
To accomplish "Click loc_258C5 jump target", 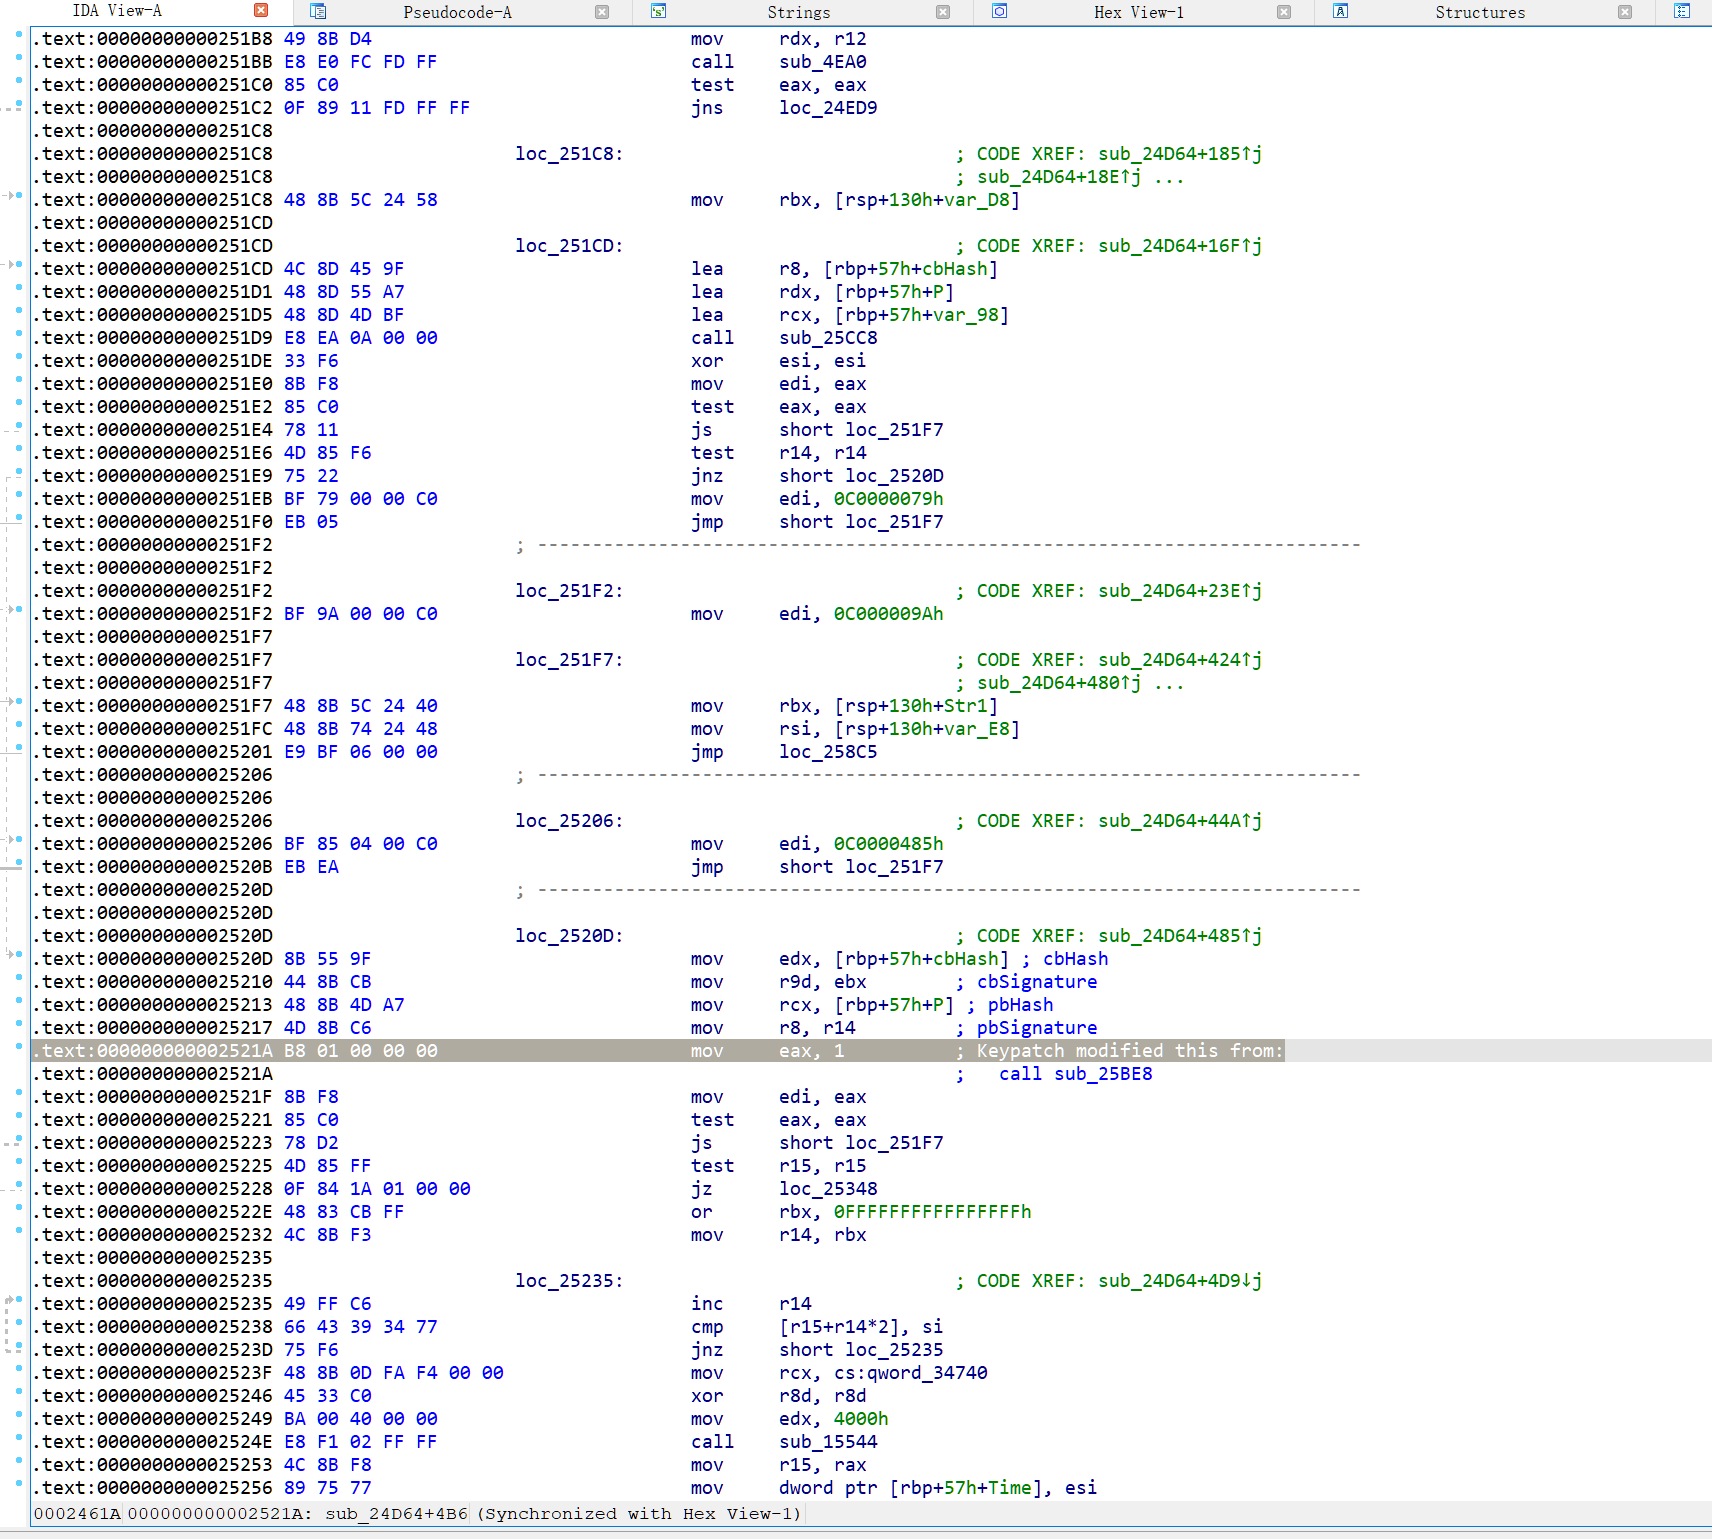I will (x=828, y=752).
